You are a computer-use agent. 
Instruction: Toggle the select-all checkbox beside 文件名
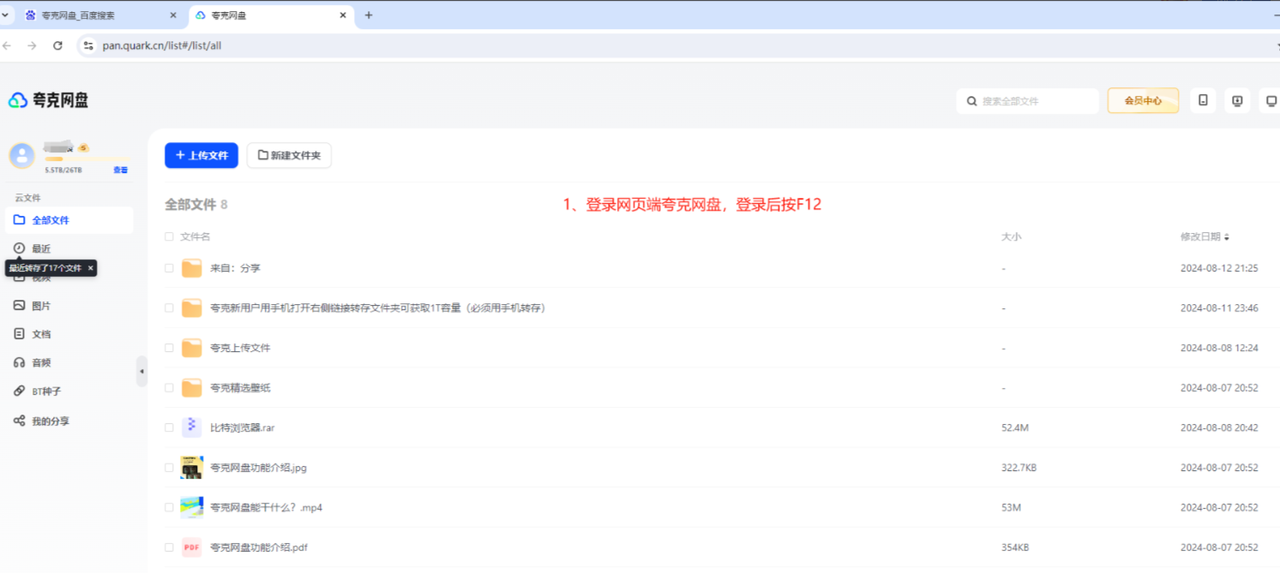pos(169,237)
